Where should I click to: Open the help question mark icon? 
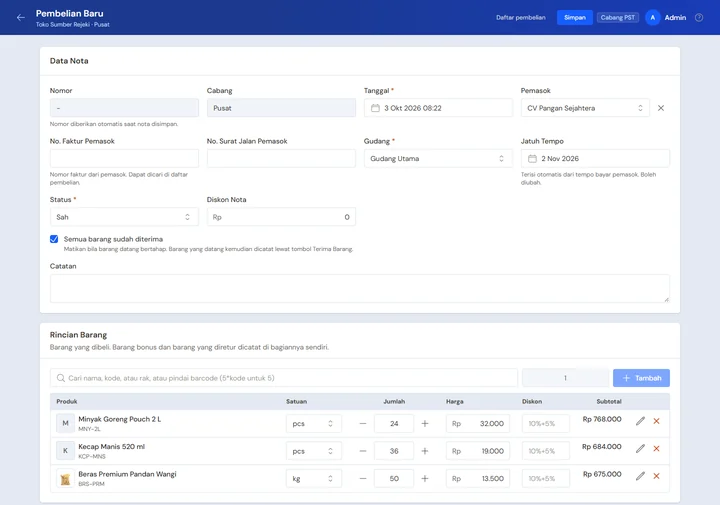tap(699, 17)
